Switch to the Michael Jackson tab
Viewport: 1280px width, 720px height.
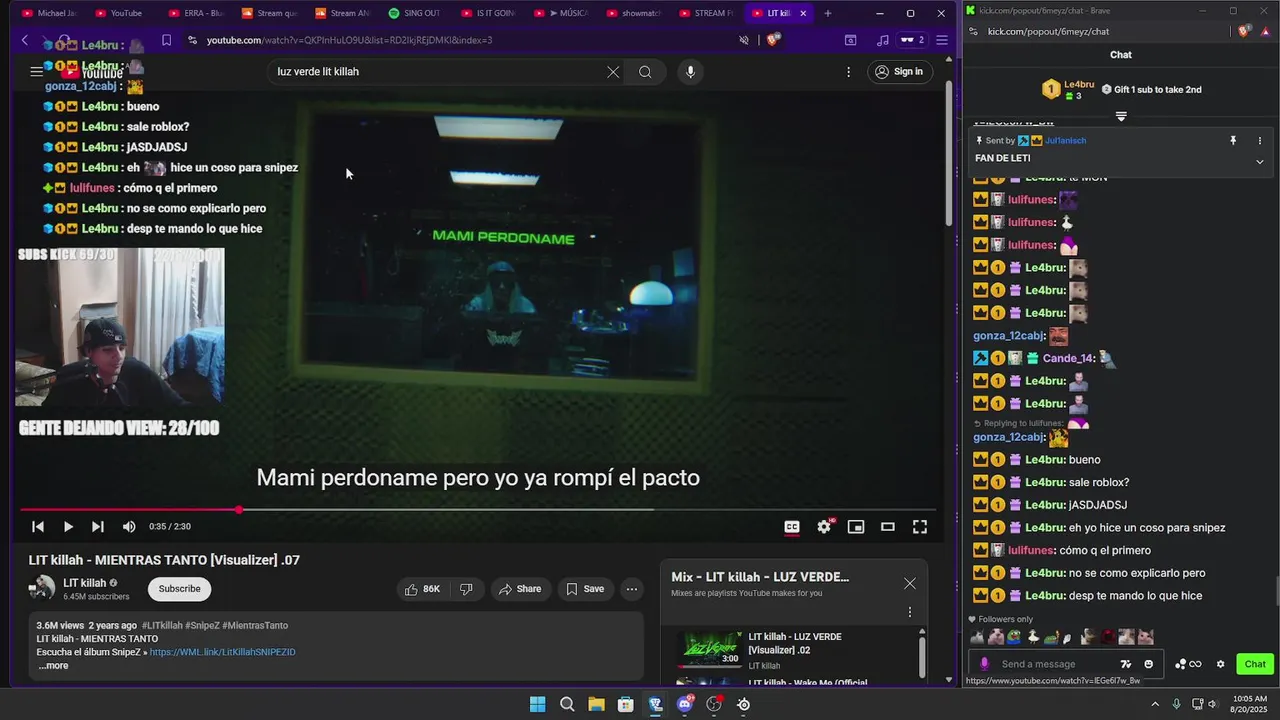point(50,13)
